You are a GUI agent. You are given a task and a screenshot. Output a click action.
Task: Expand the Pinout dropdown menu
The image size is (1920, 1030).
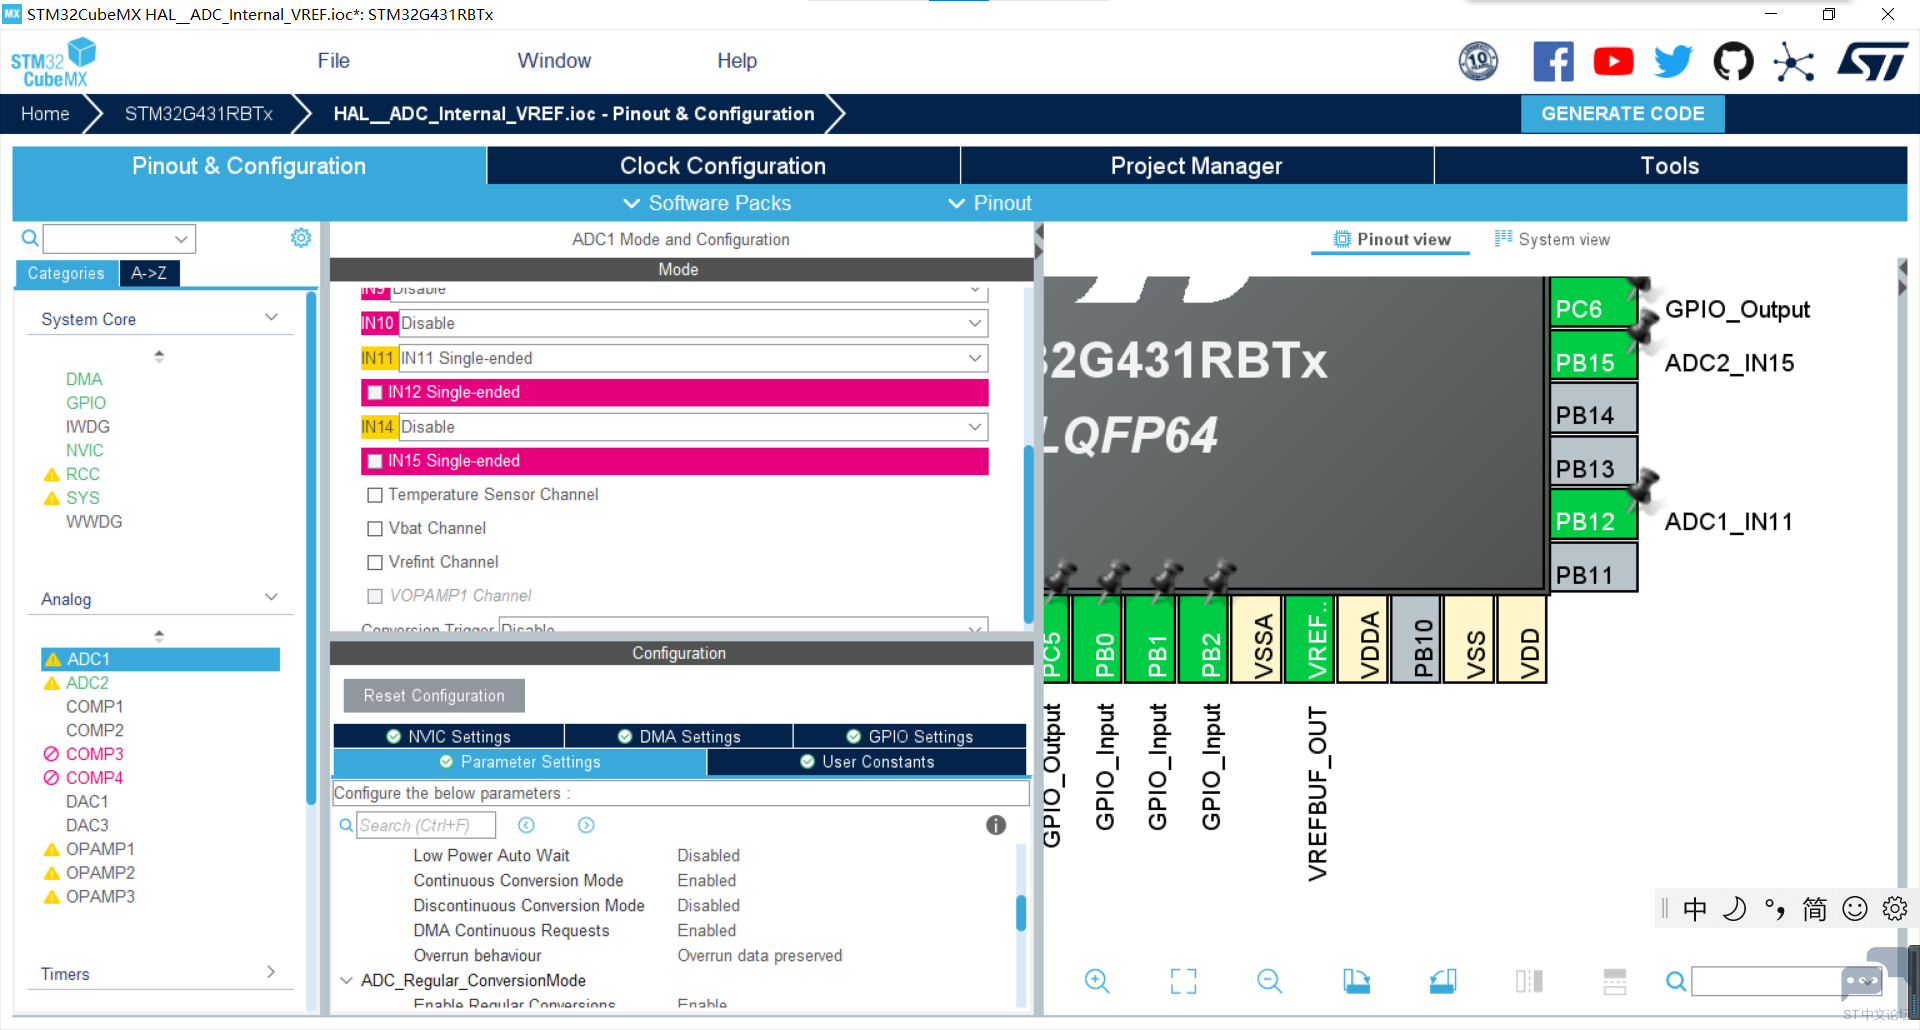(989, 203)
